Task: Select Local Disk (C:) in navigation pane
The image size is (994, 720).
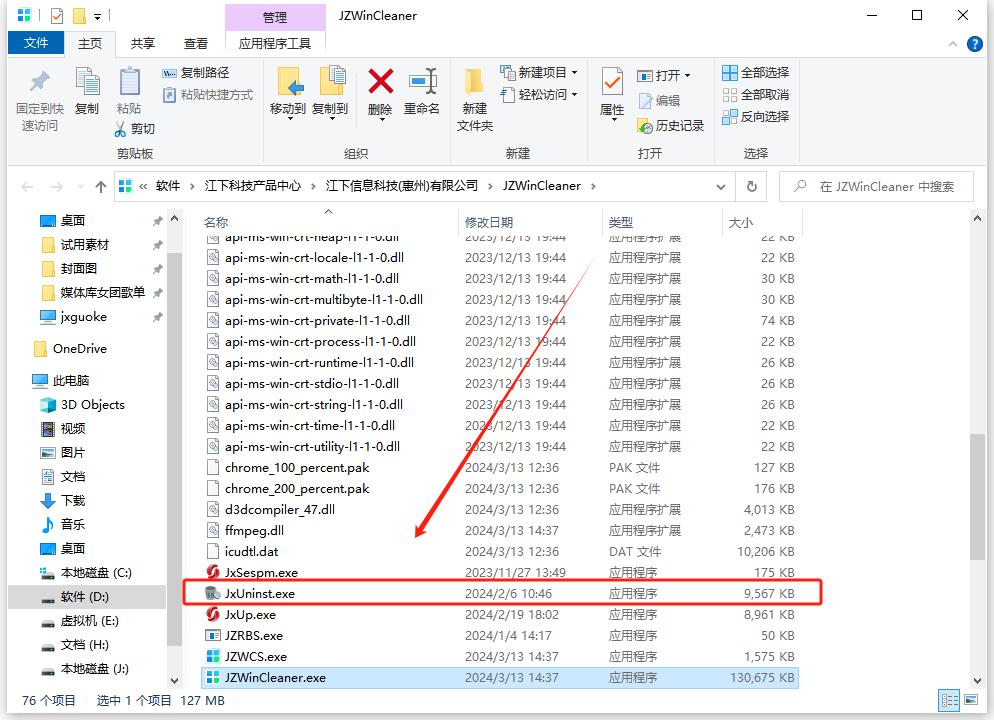Action: [x=95, y=573]
